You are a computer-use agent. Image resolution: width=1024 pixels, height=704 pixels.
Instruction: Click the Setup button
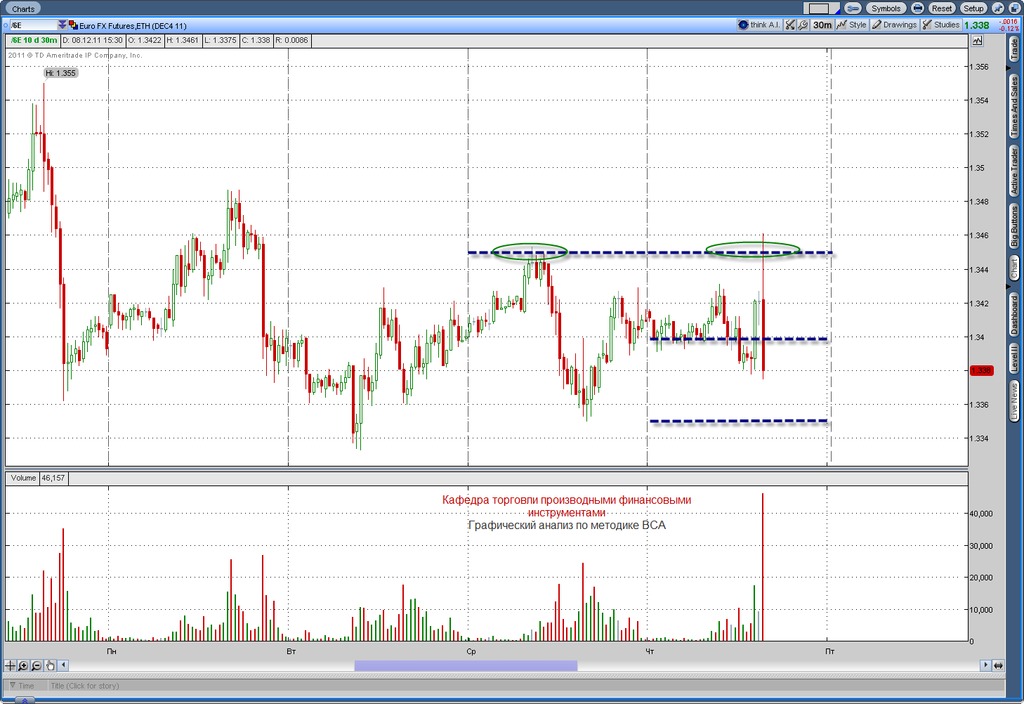pyautogui.click(x=973, y=8)
